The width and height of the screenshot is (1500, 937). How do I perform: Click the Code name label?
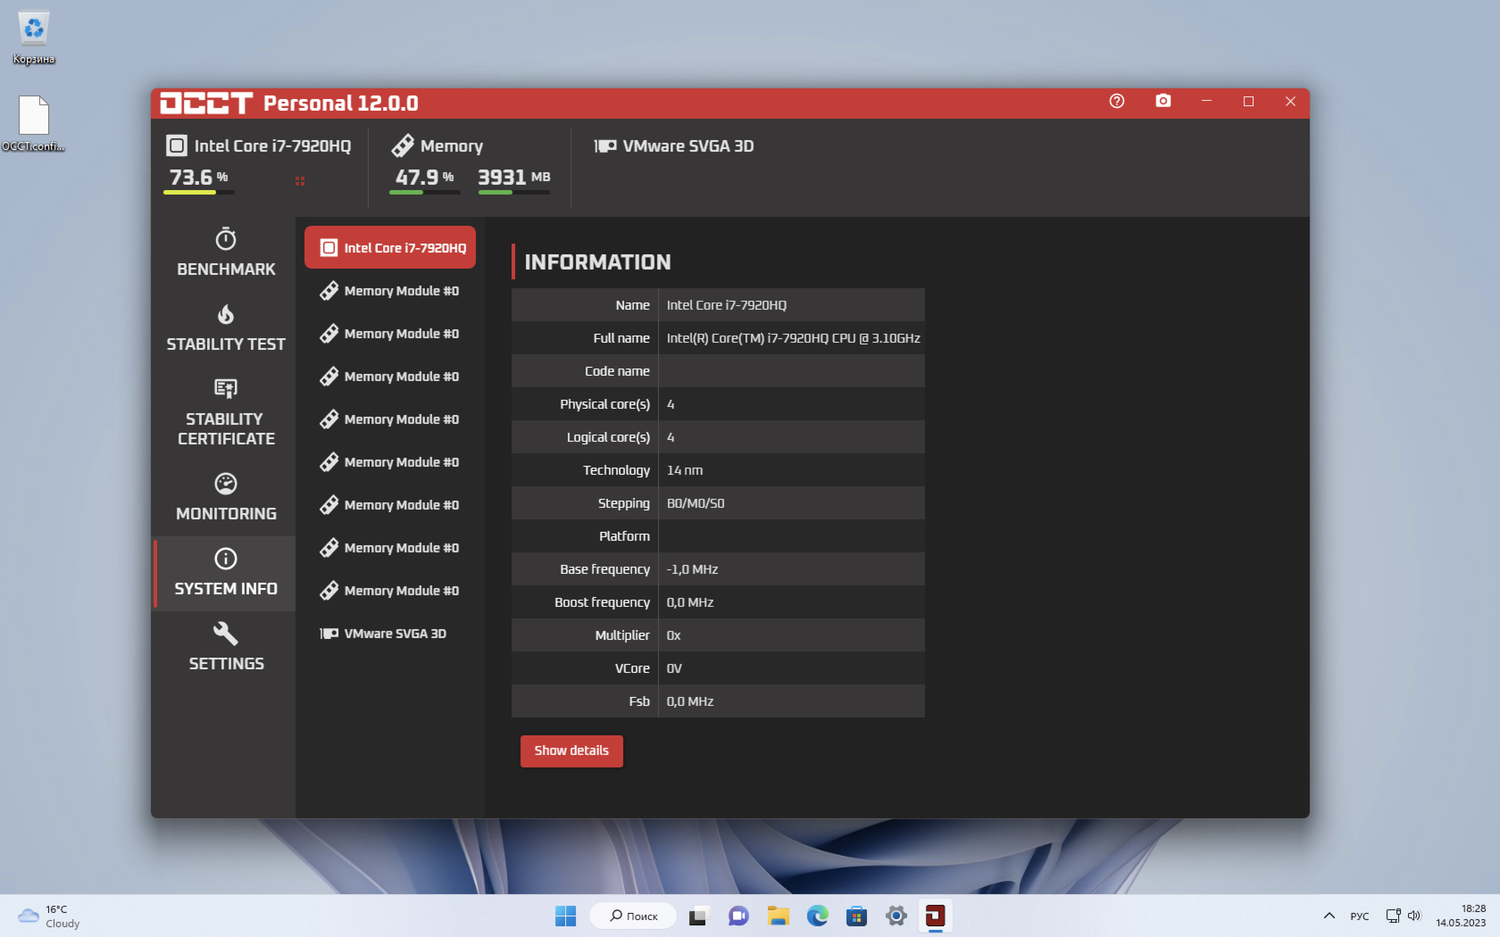click(617, 371)
